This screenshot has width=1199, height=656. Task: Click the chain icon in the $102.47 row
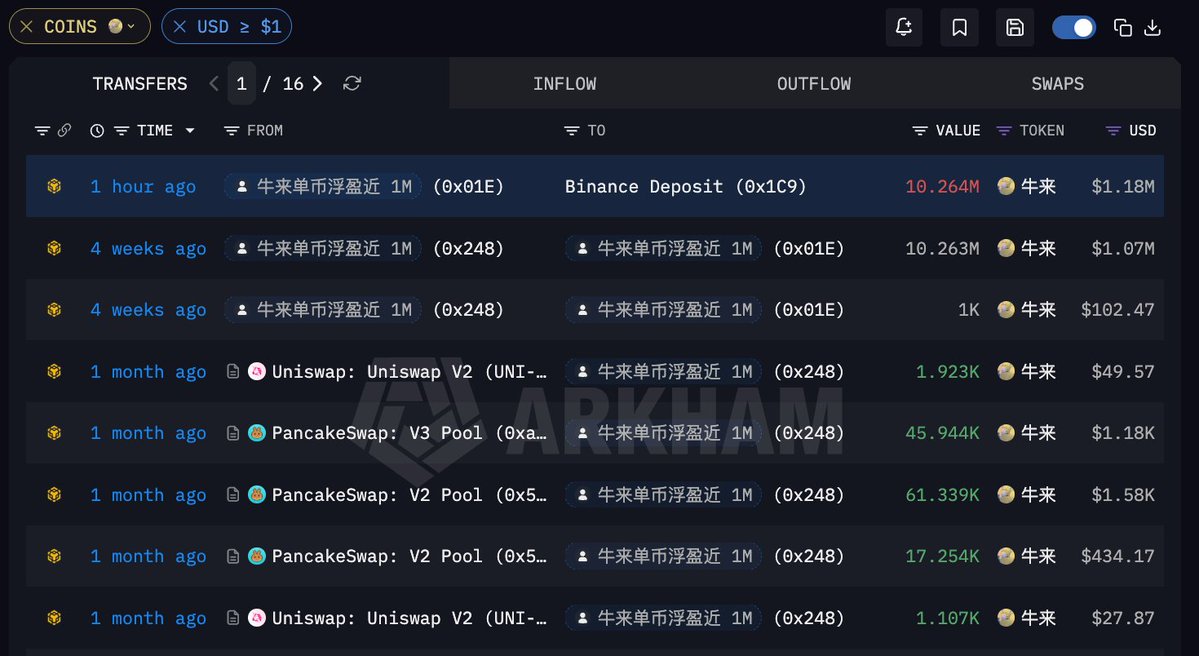click(54, 309)
